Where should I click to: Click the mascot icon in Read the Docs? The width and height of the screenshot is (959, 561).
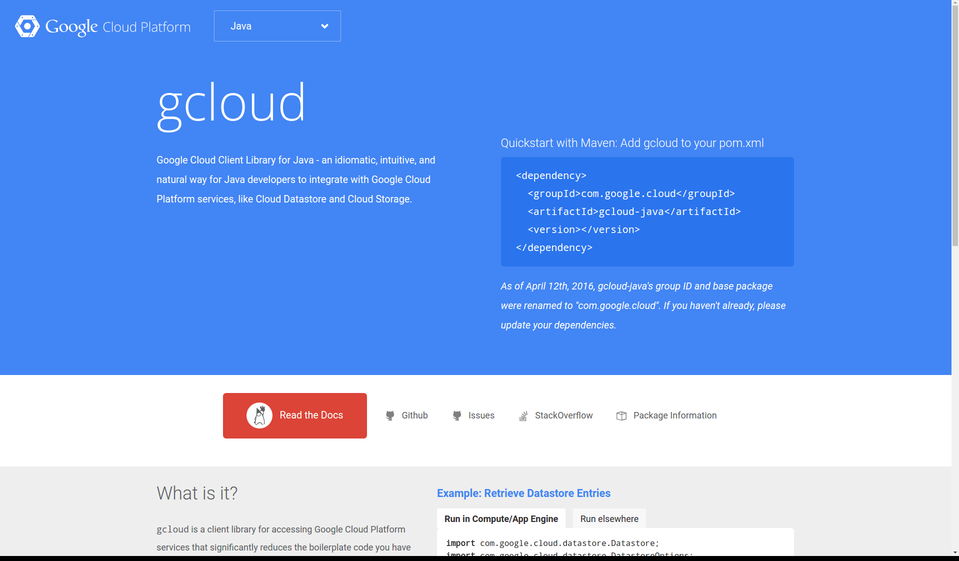pos(259,415)
